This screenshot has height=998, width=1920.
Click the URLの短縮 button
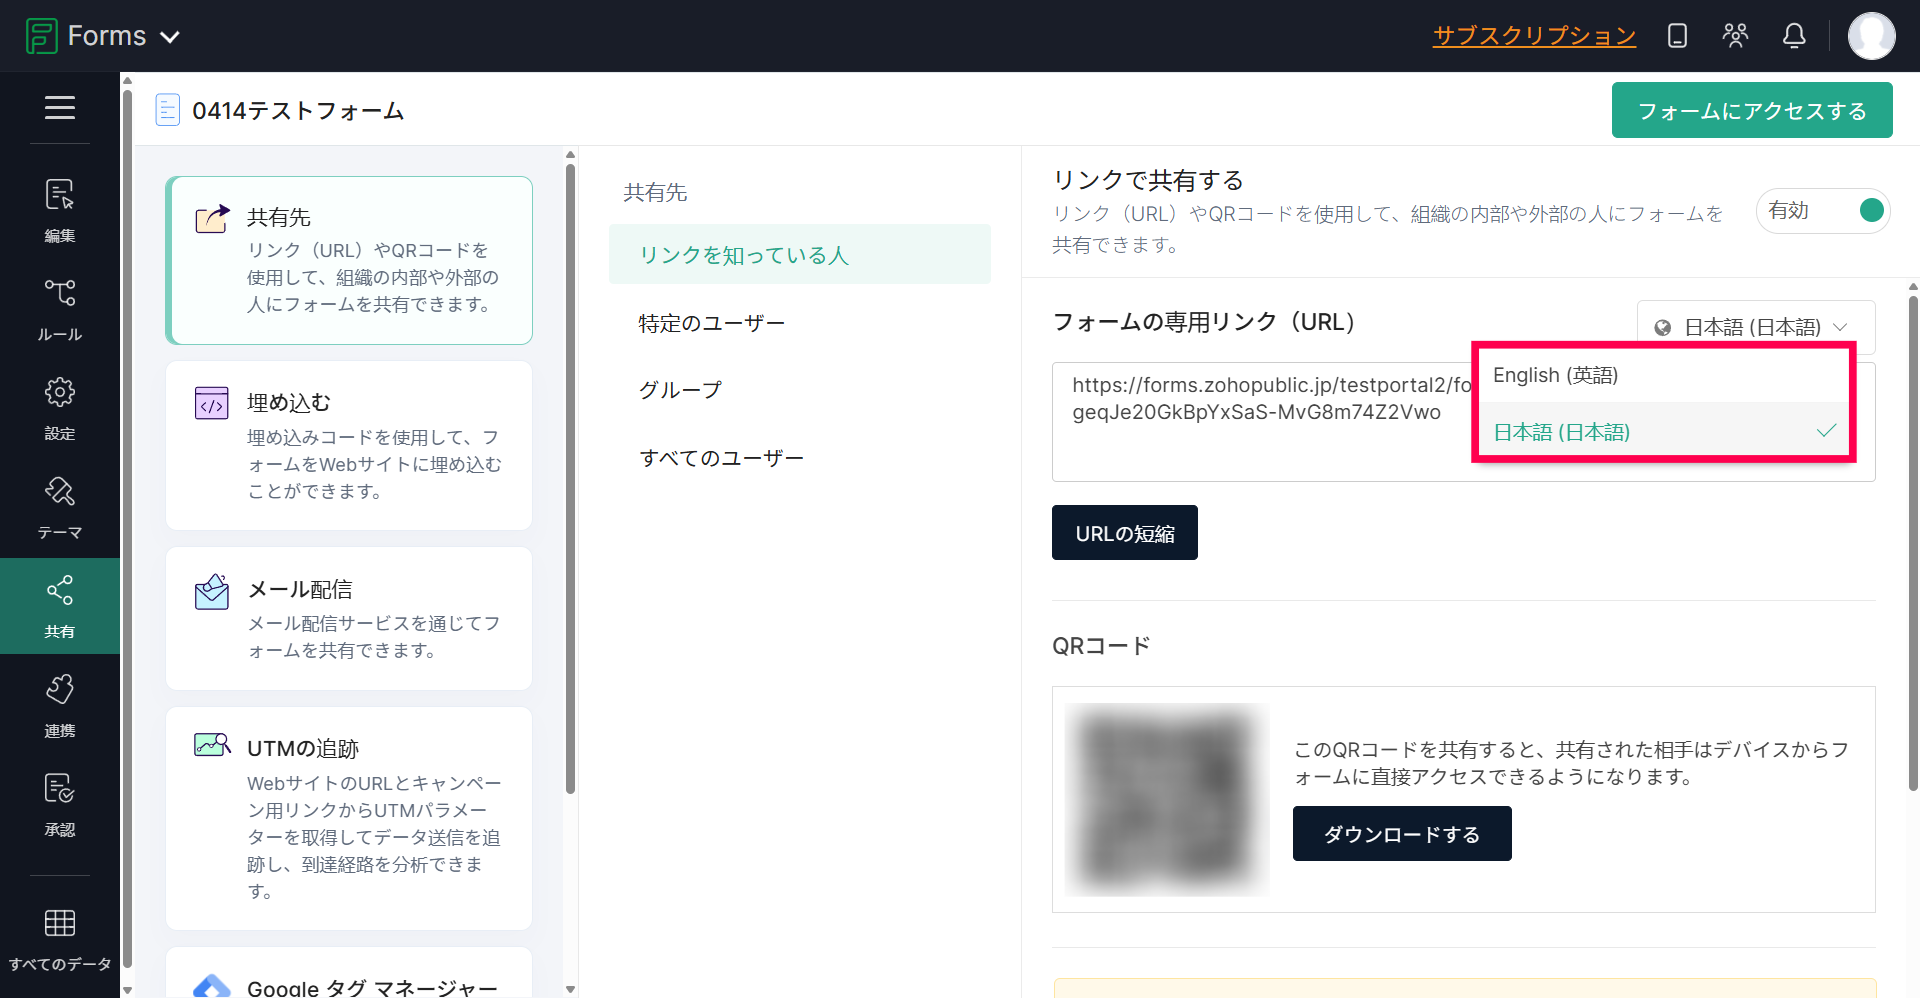pyautogui.click(x=1124, y=533)
